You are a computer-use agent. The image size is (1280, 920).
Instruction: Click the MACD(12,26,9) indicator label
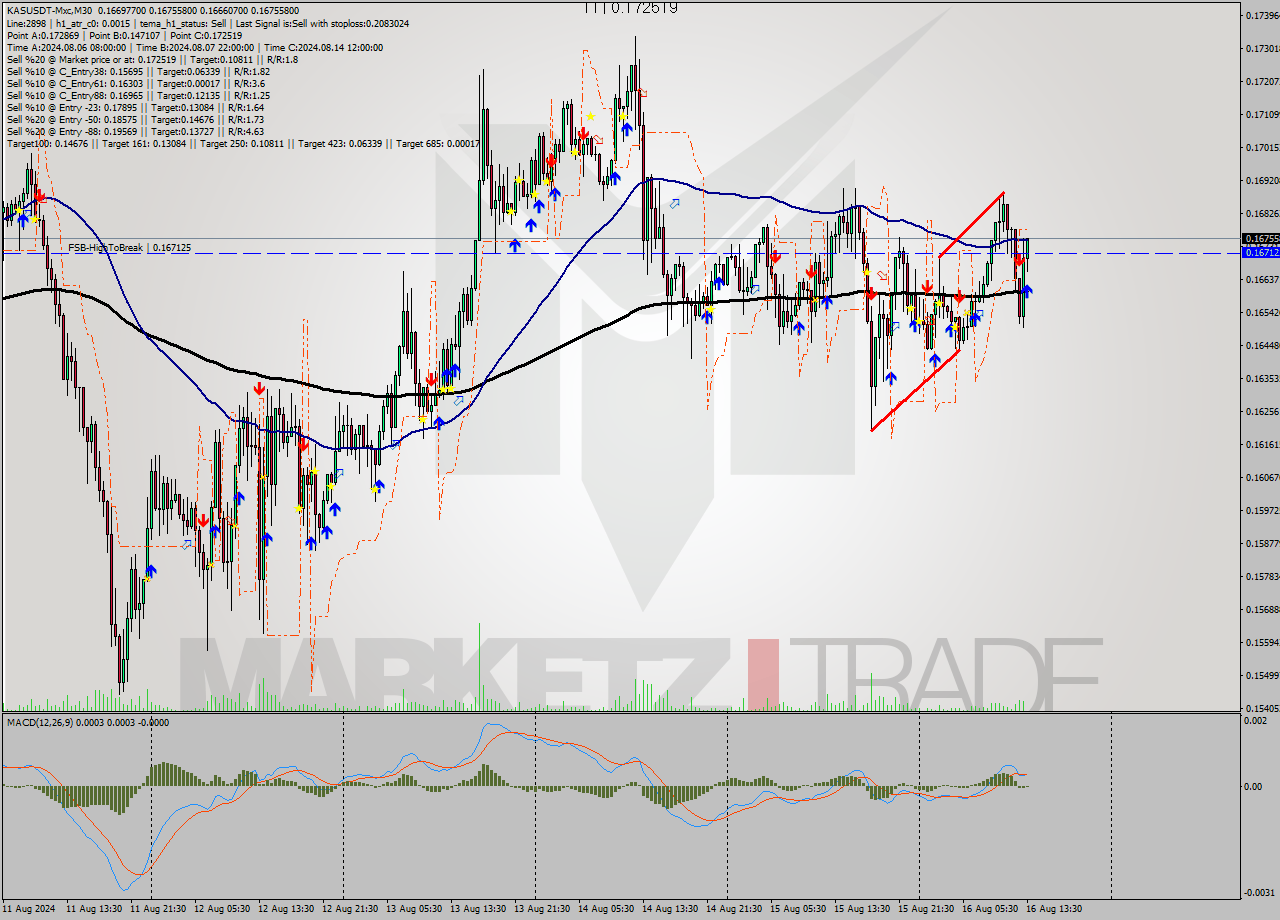[x=88, y=722]
